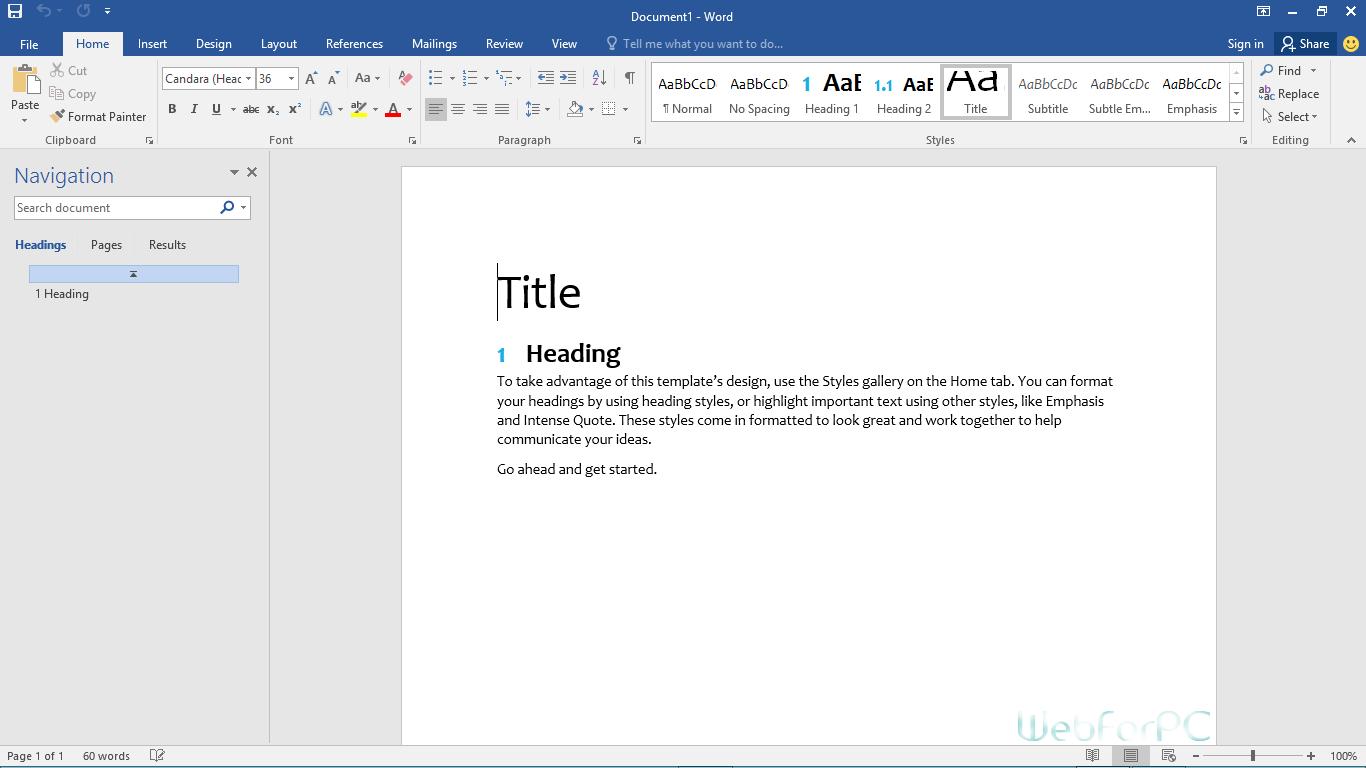
Task: Toggle Bold formatting
Action: tap(172, 109)
